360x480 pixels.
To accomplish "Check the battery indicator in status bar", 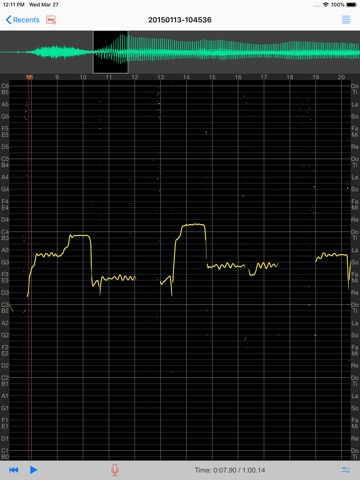I will tap(352, 5).
